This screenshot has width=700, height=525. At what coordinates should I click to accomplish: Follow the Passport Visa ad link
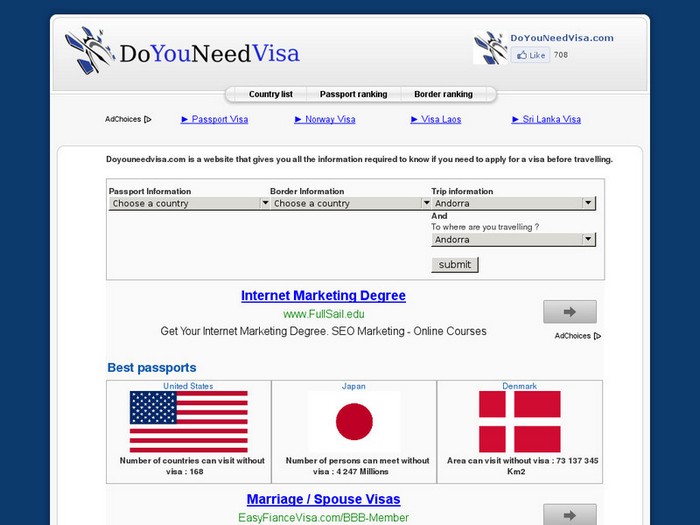pyautogui.click(x=214, y=119)
